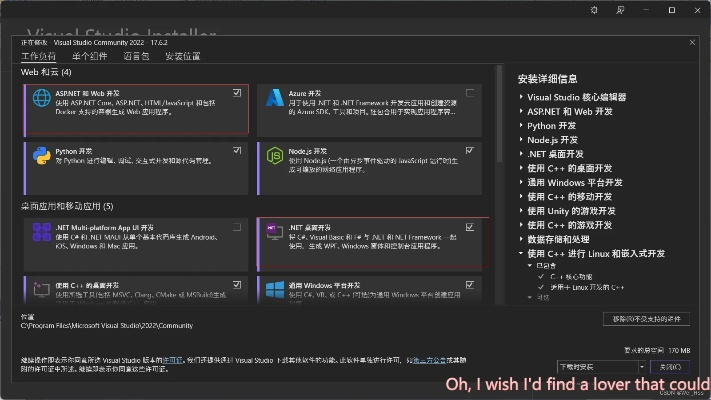Switch to the 工作负荷 tab

point(39,56)
